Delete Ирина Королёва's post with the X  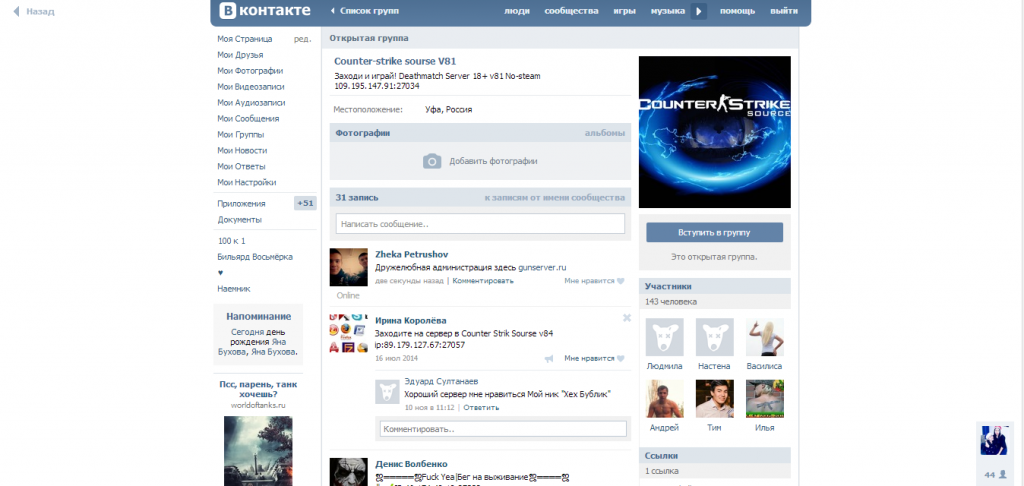tap(627, 318)
